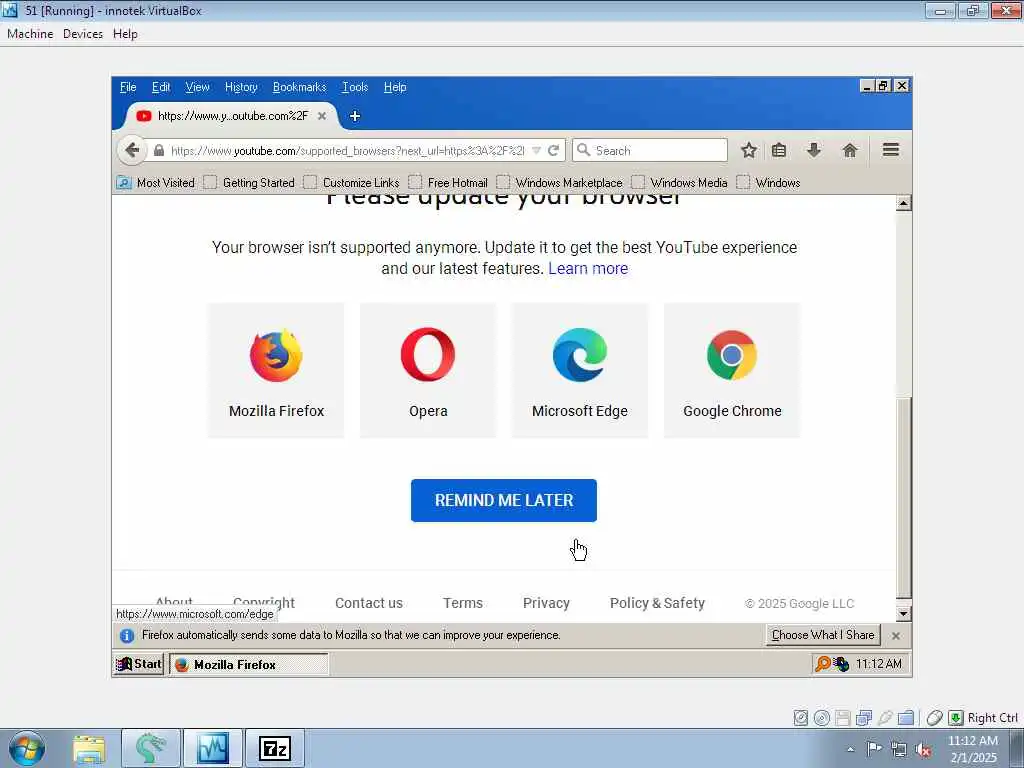Open Windows Explorer folder in the host taskbar
This screenshot has height=768, width=1024.
[x=89, y=748]
